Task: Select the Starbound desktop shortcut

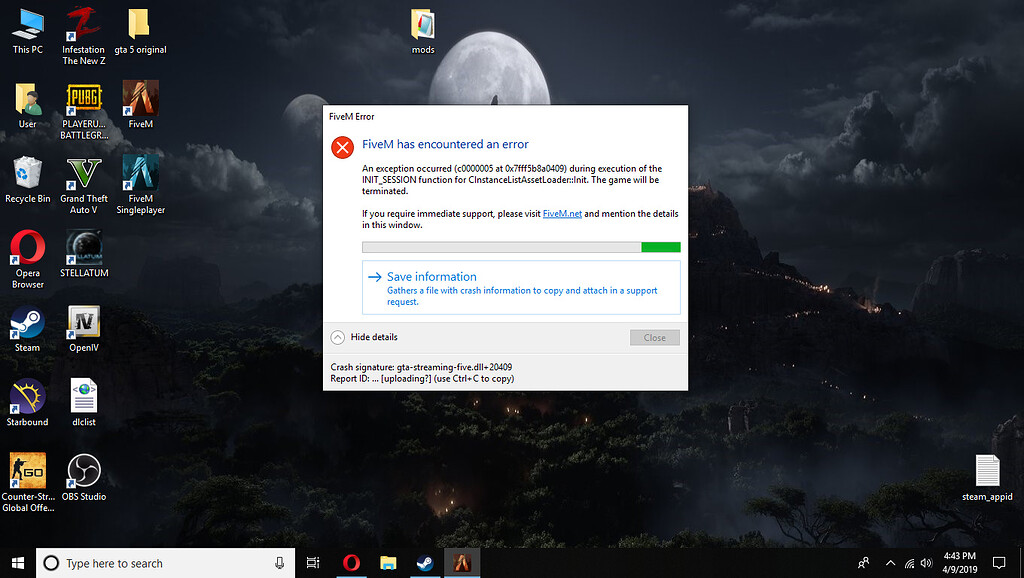Action: (x=27, y=403)
